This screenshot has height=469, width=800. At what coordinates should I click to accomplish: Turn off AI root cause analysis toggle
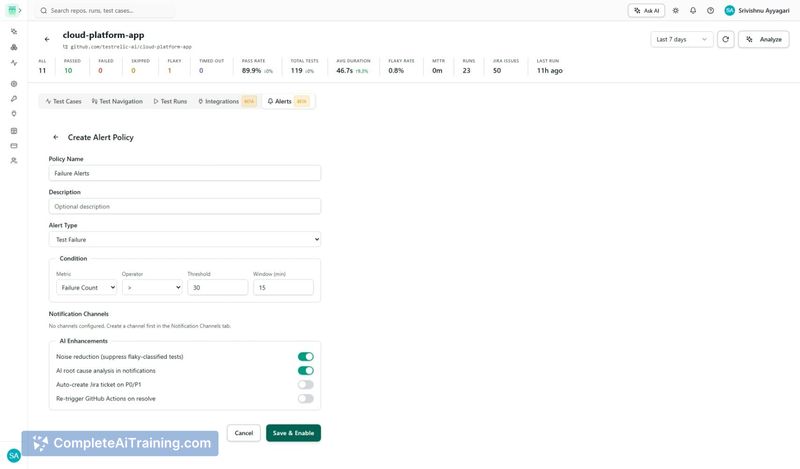coord(305,370)
